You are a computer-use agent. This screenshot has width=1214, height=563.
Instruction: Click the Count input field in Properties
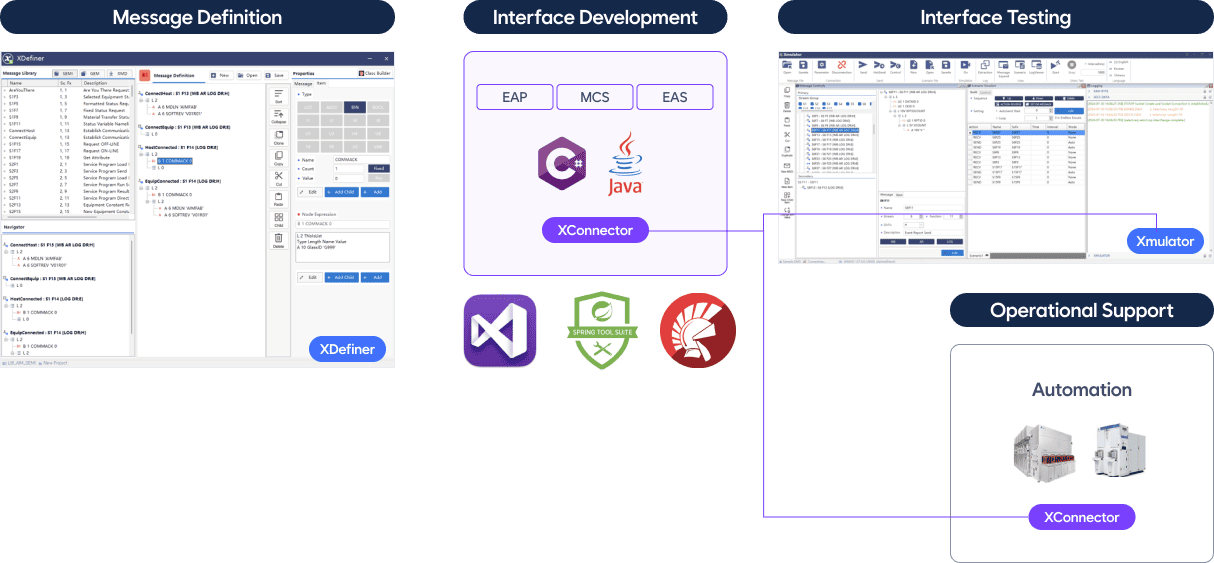click(349, 169)
